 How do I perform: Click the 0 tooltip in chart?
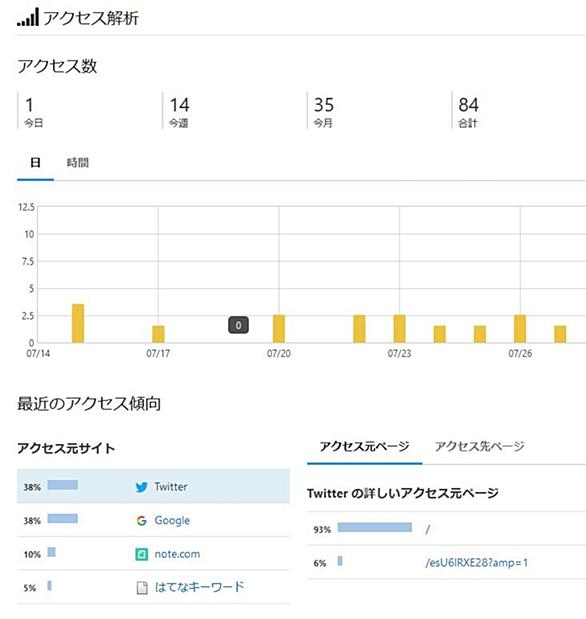click(239, 325)
